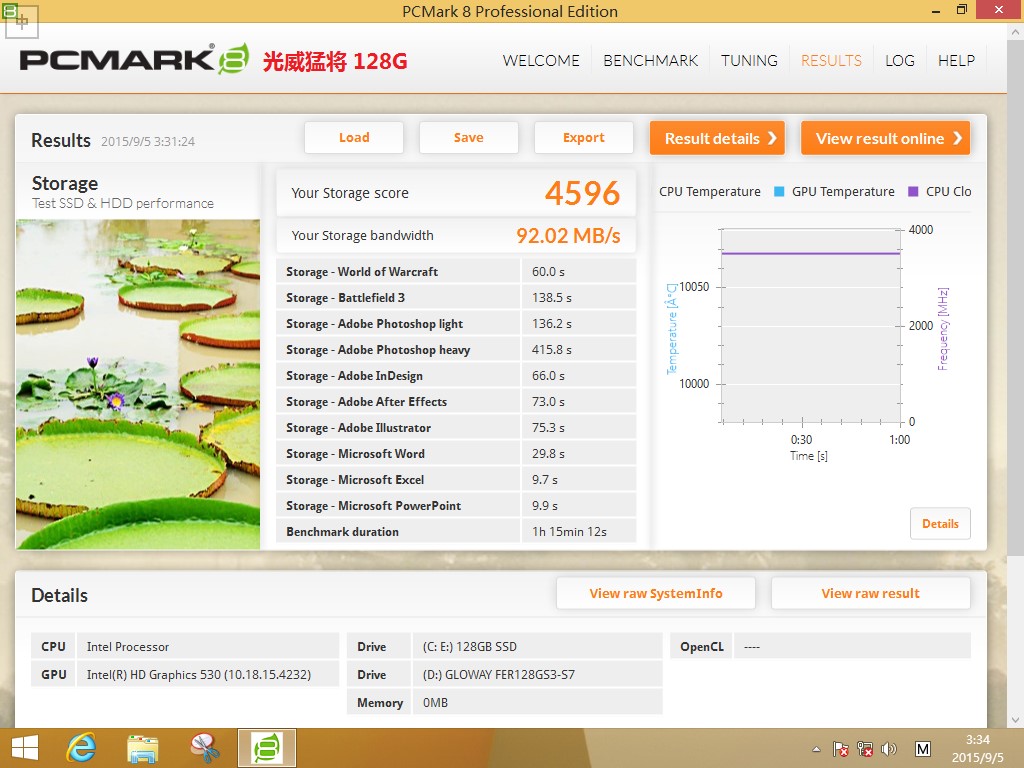Select the Storage - Battlefield 3 row

[456, 298]
